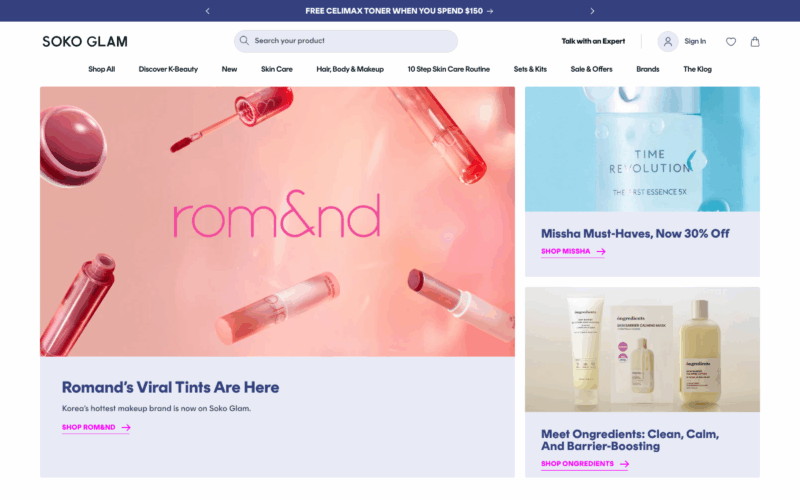Open the Ongredients products image
Viewport: 800px width, 500px height.
pyautogui.click(x=642, y=349)
